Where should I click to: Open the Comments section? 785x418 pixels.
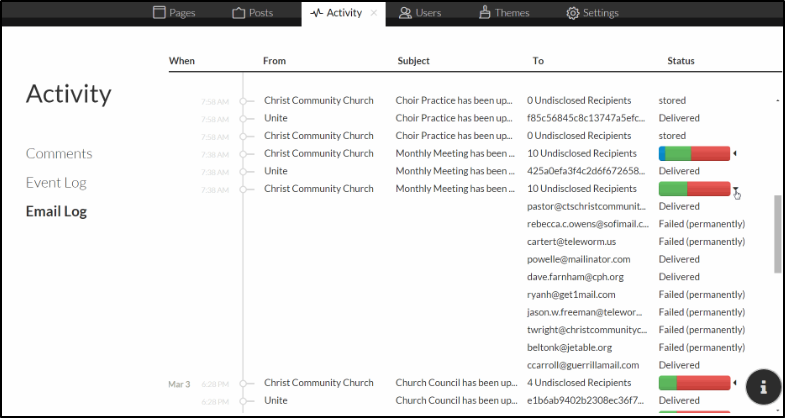coord(59,154)
